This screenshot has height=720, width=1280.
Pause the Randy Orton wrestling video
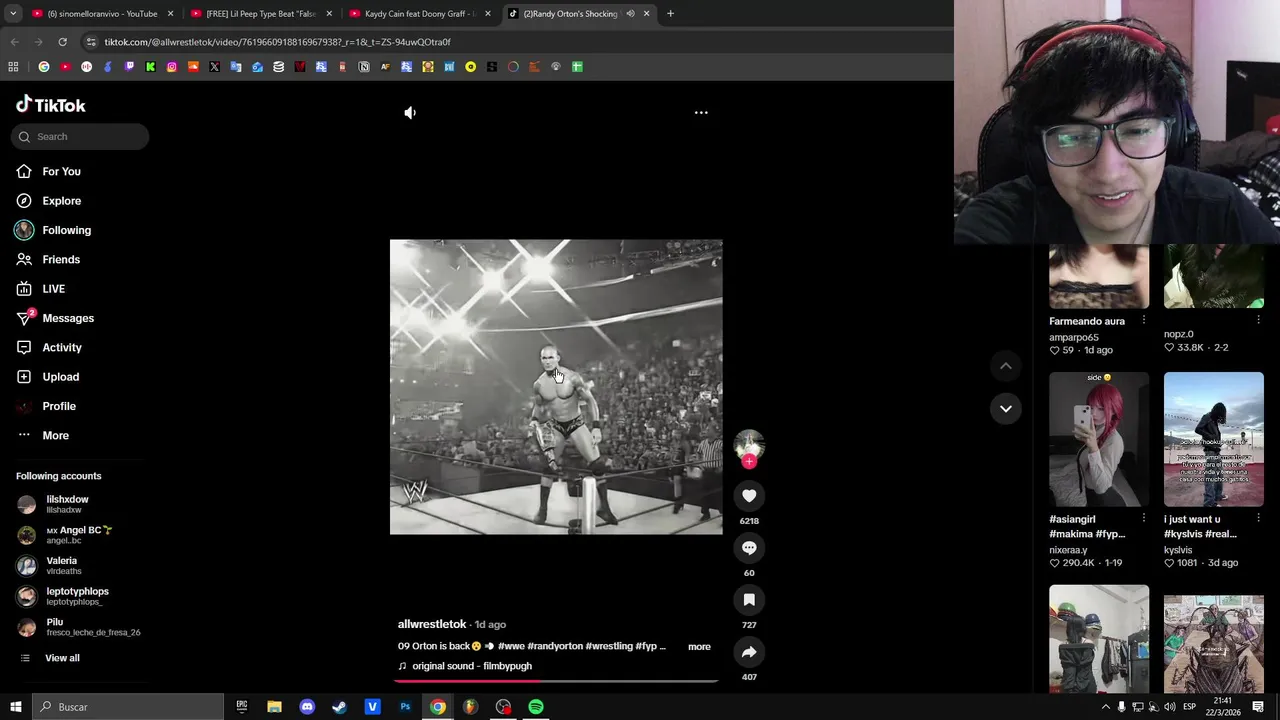556,387
